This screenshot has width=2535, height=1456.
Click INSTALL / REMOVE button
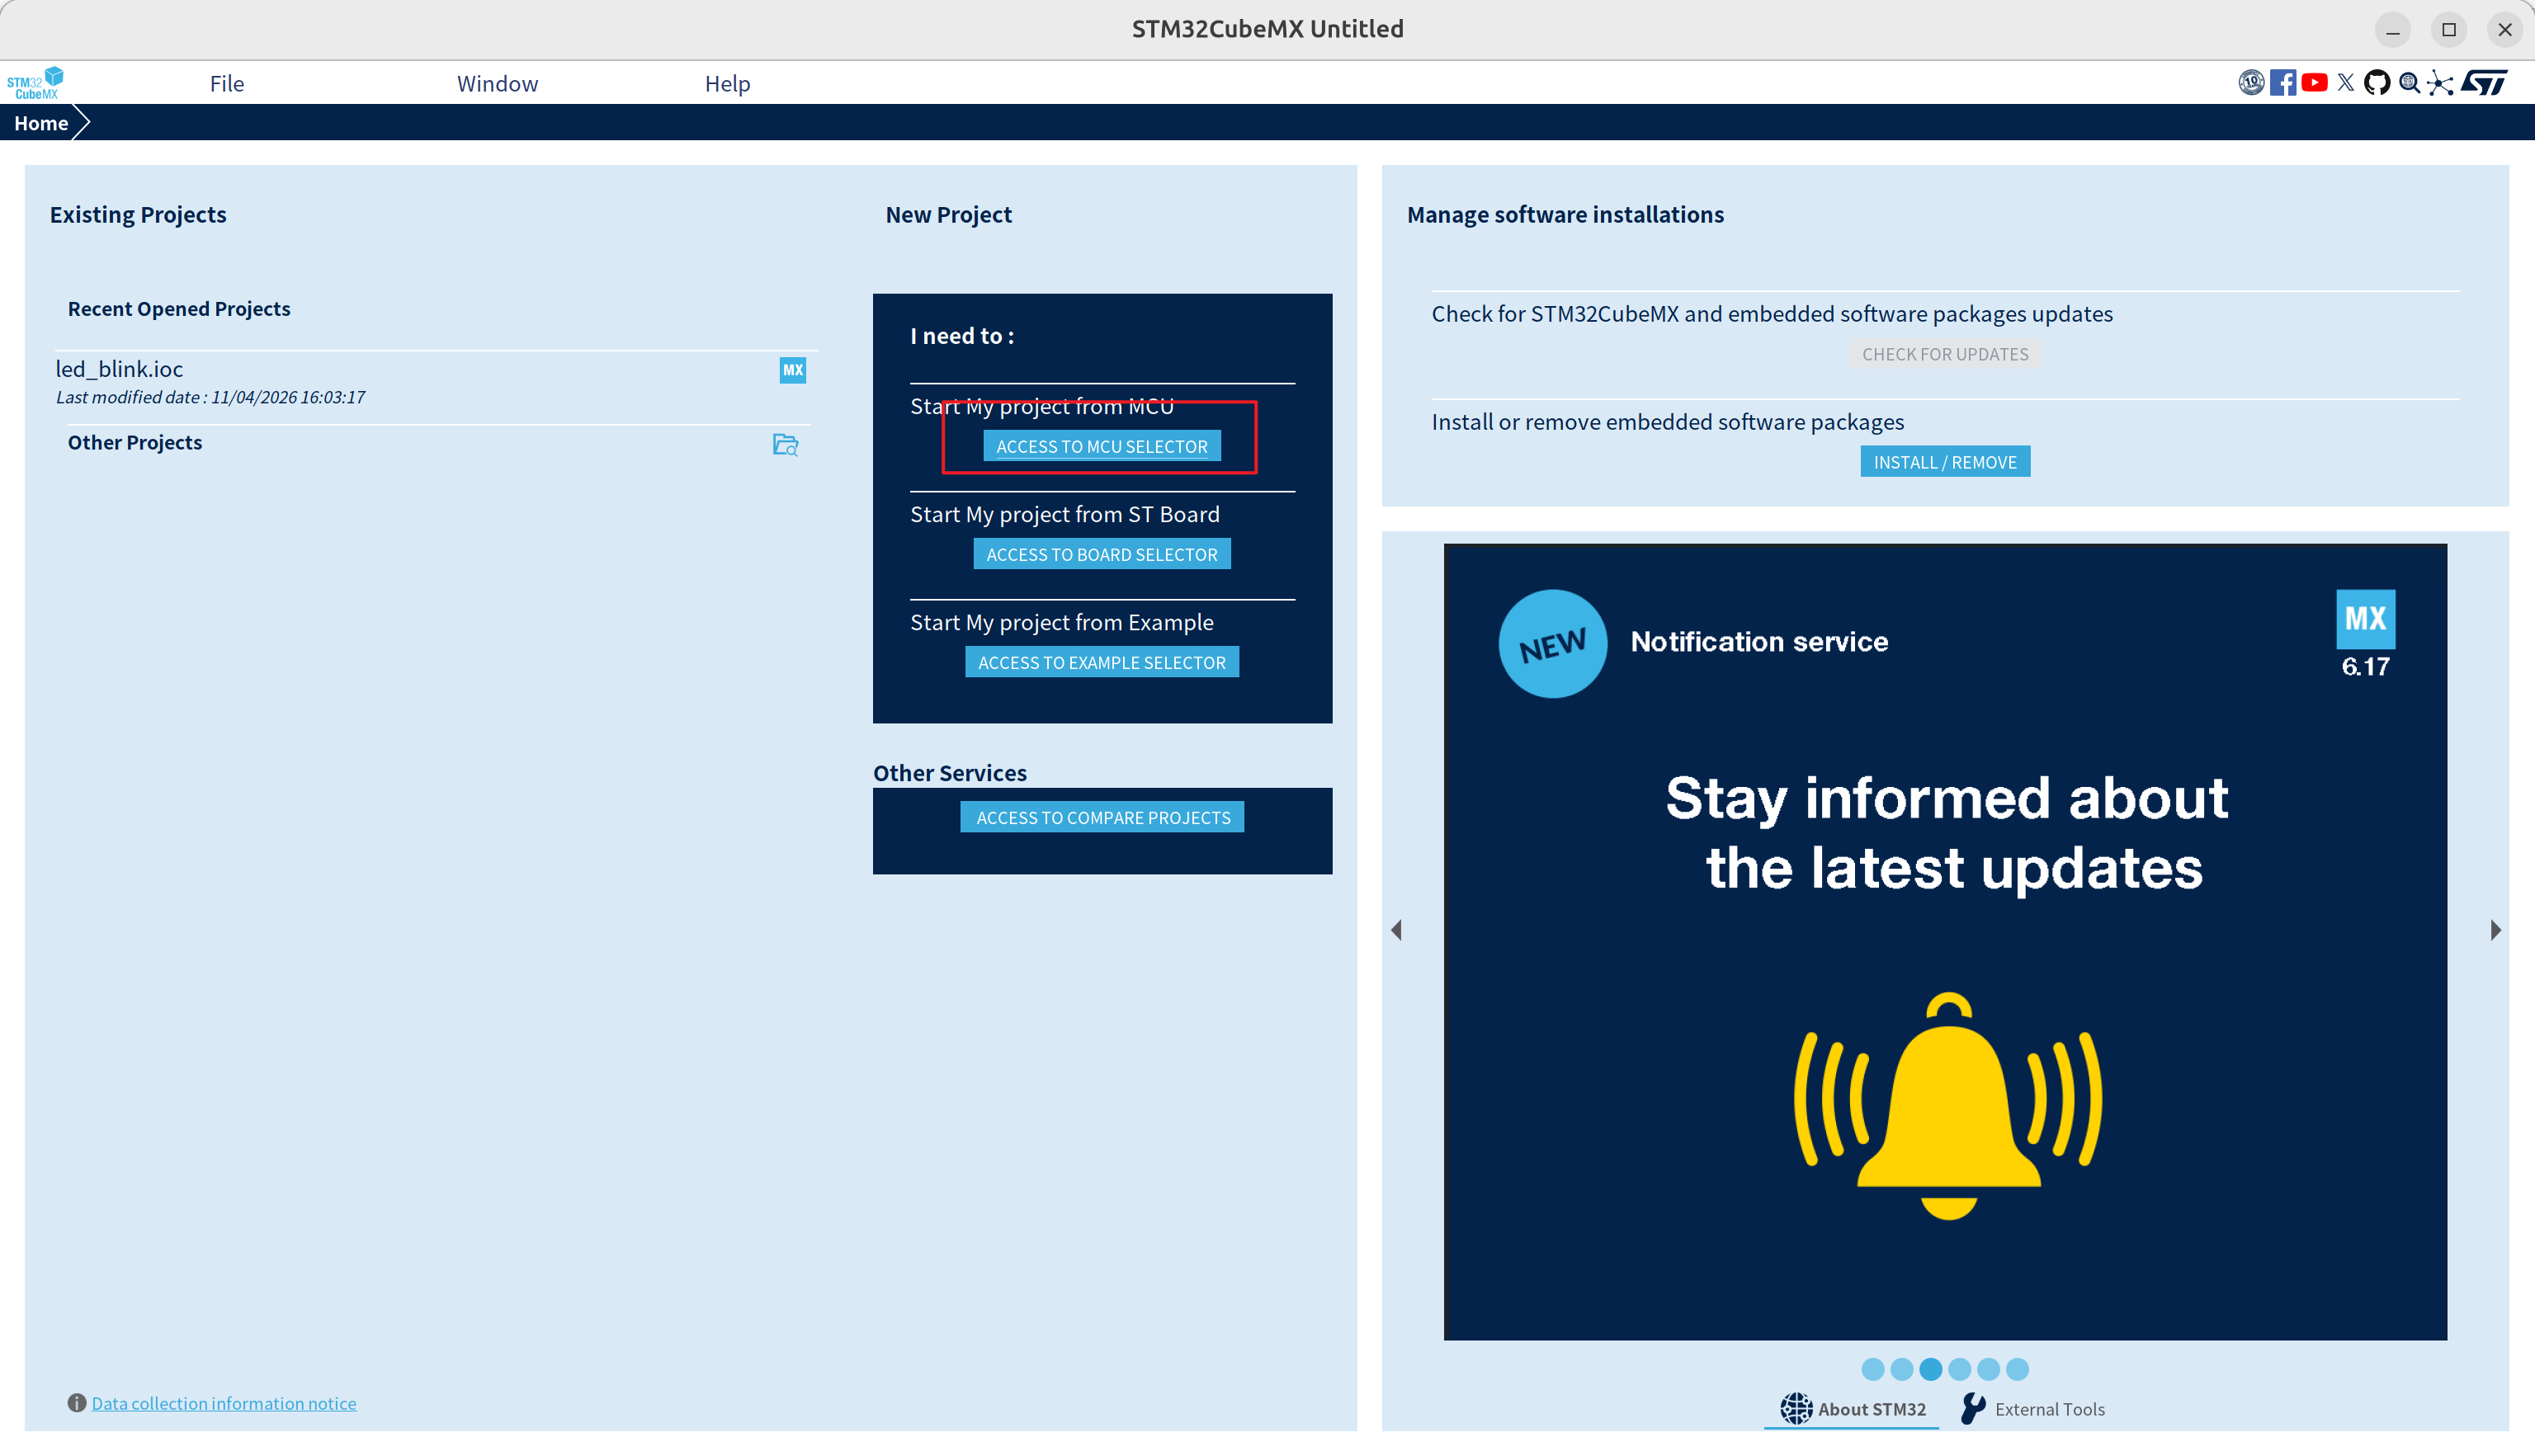click(1944, 462)
